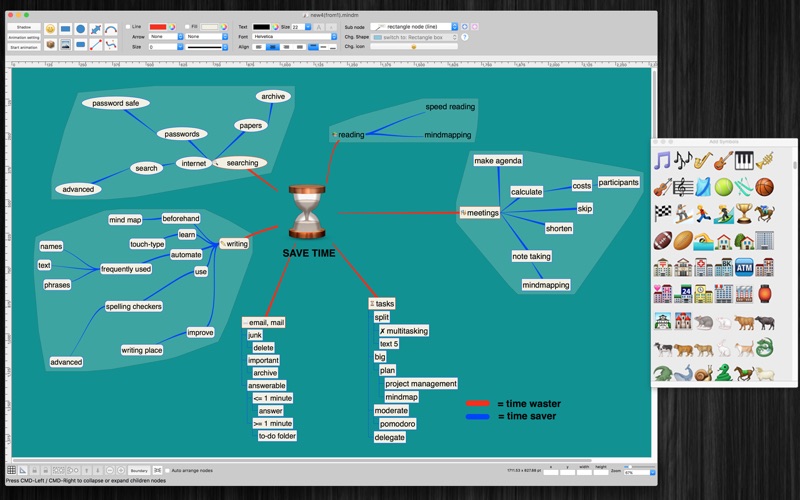Insert the cardboard box clipart icon

pos(50,45)
